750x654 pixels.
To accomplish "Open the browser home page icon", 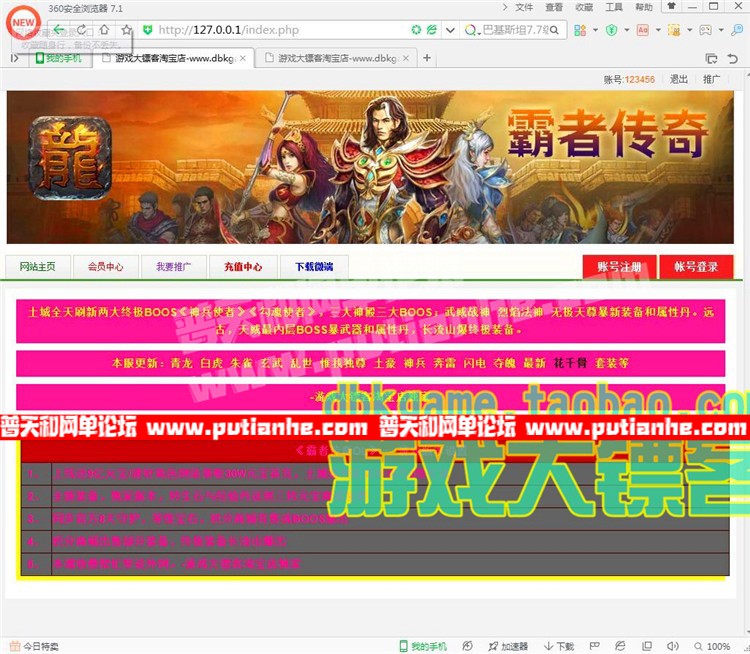I will point(104,30).
